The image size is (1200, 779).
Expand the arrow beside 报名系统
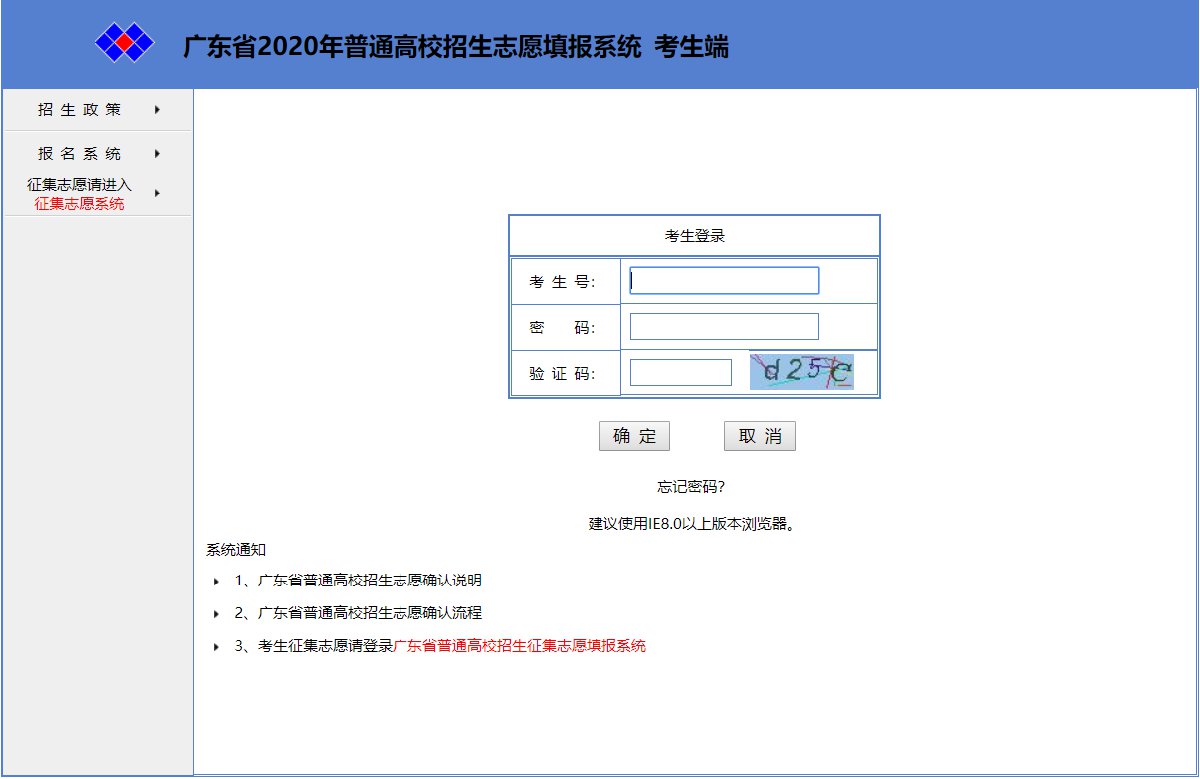(x=157, y=154)
